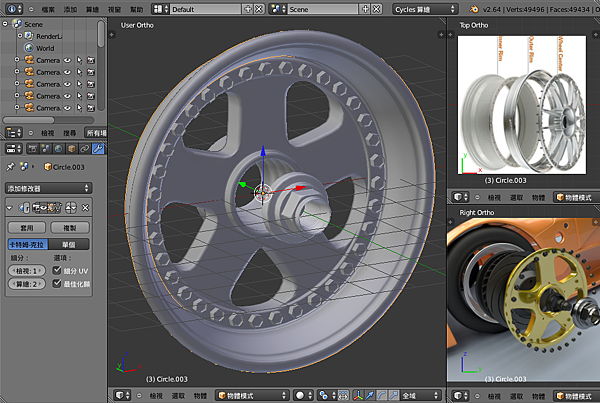
Task: Collapse the subdivision modifier panel
Action: tap(10, 208)
